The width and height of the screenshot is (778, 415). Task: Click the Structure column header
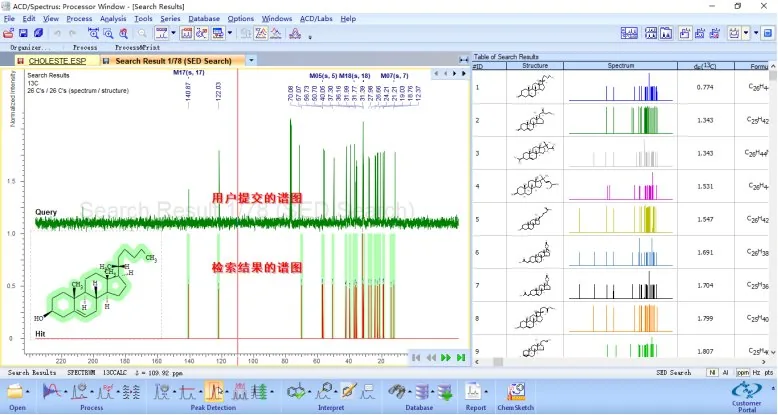(535, 66)
